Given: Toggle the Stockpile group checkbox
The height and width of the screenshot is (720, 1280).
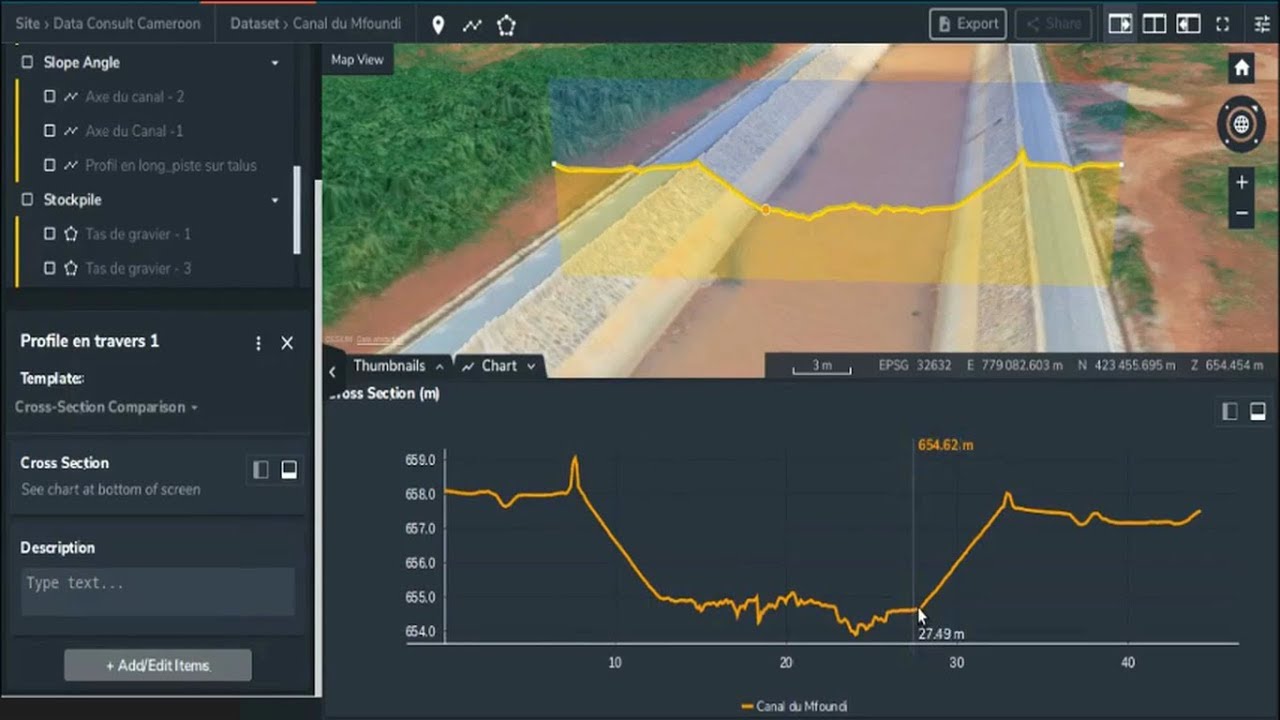Looking at the screenshot, I should click(27, 200).
